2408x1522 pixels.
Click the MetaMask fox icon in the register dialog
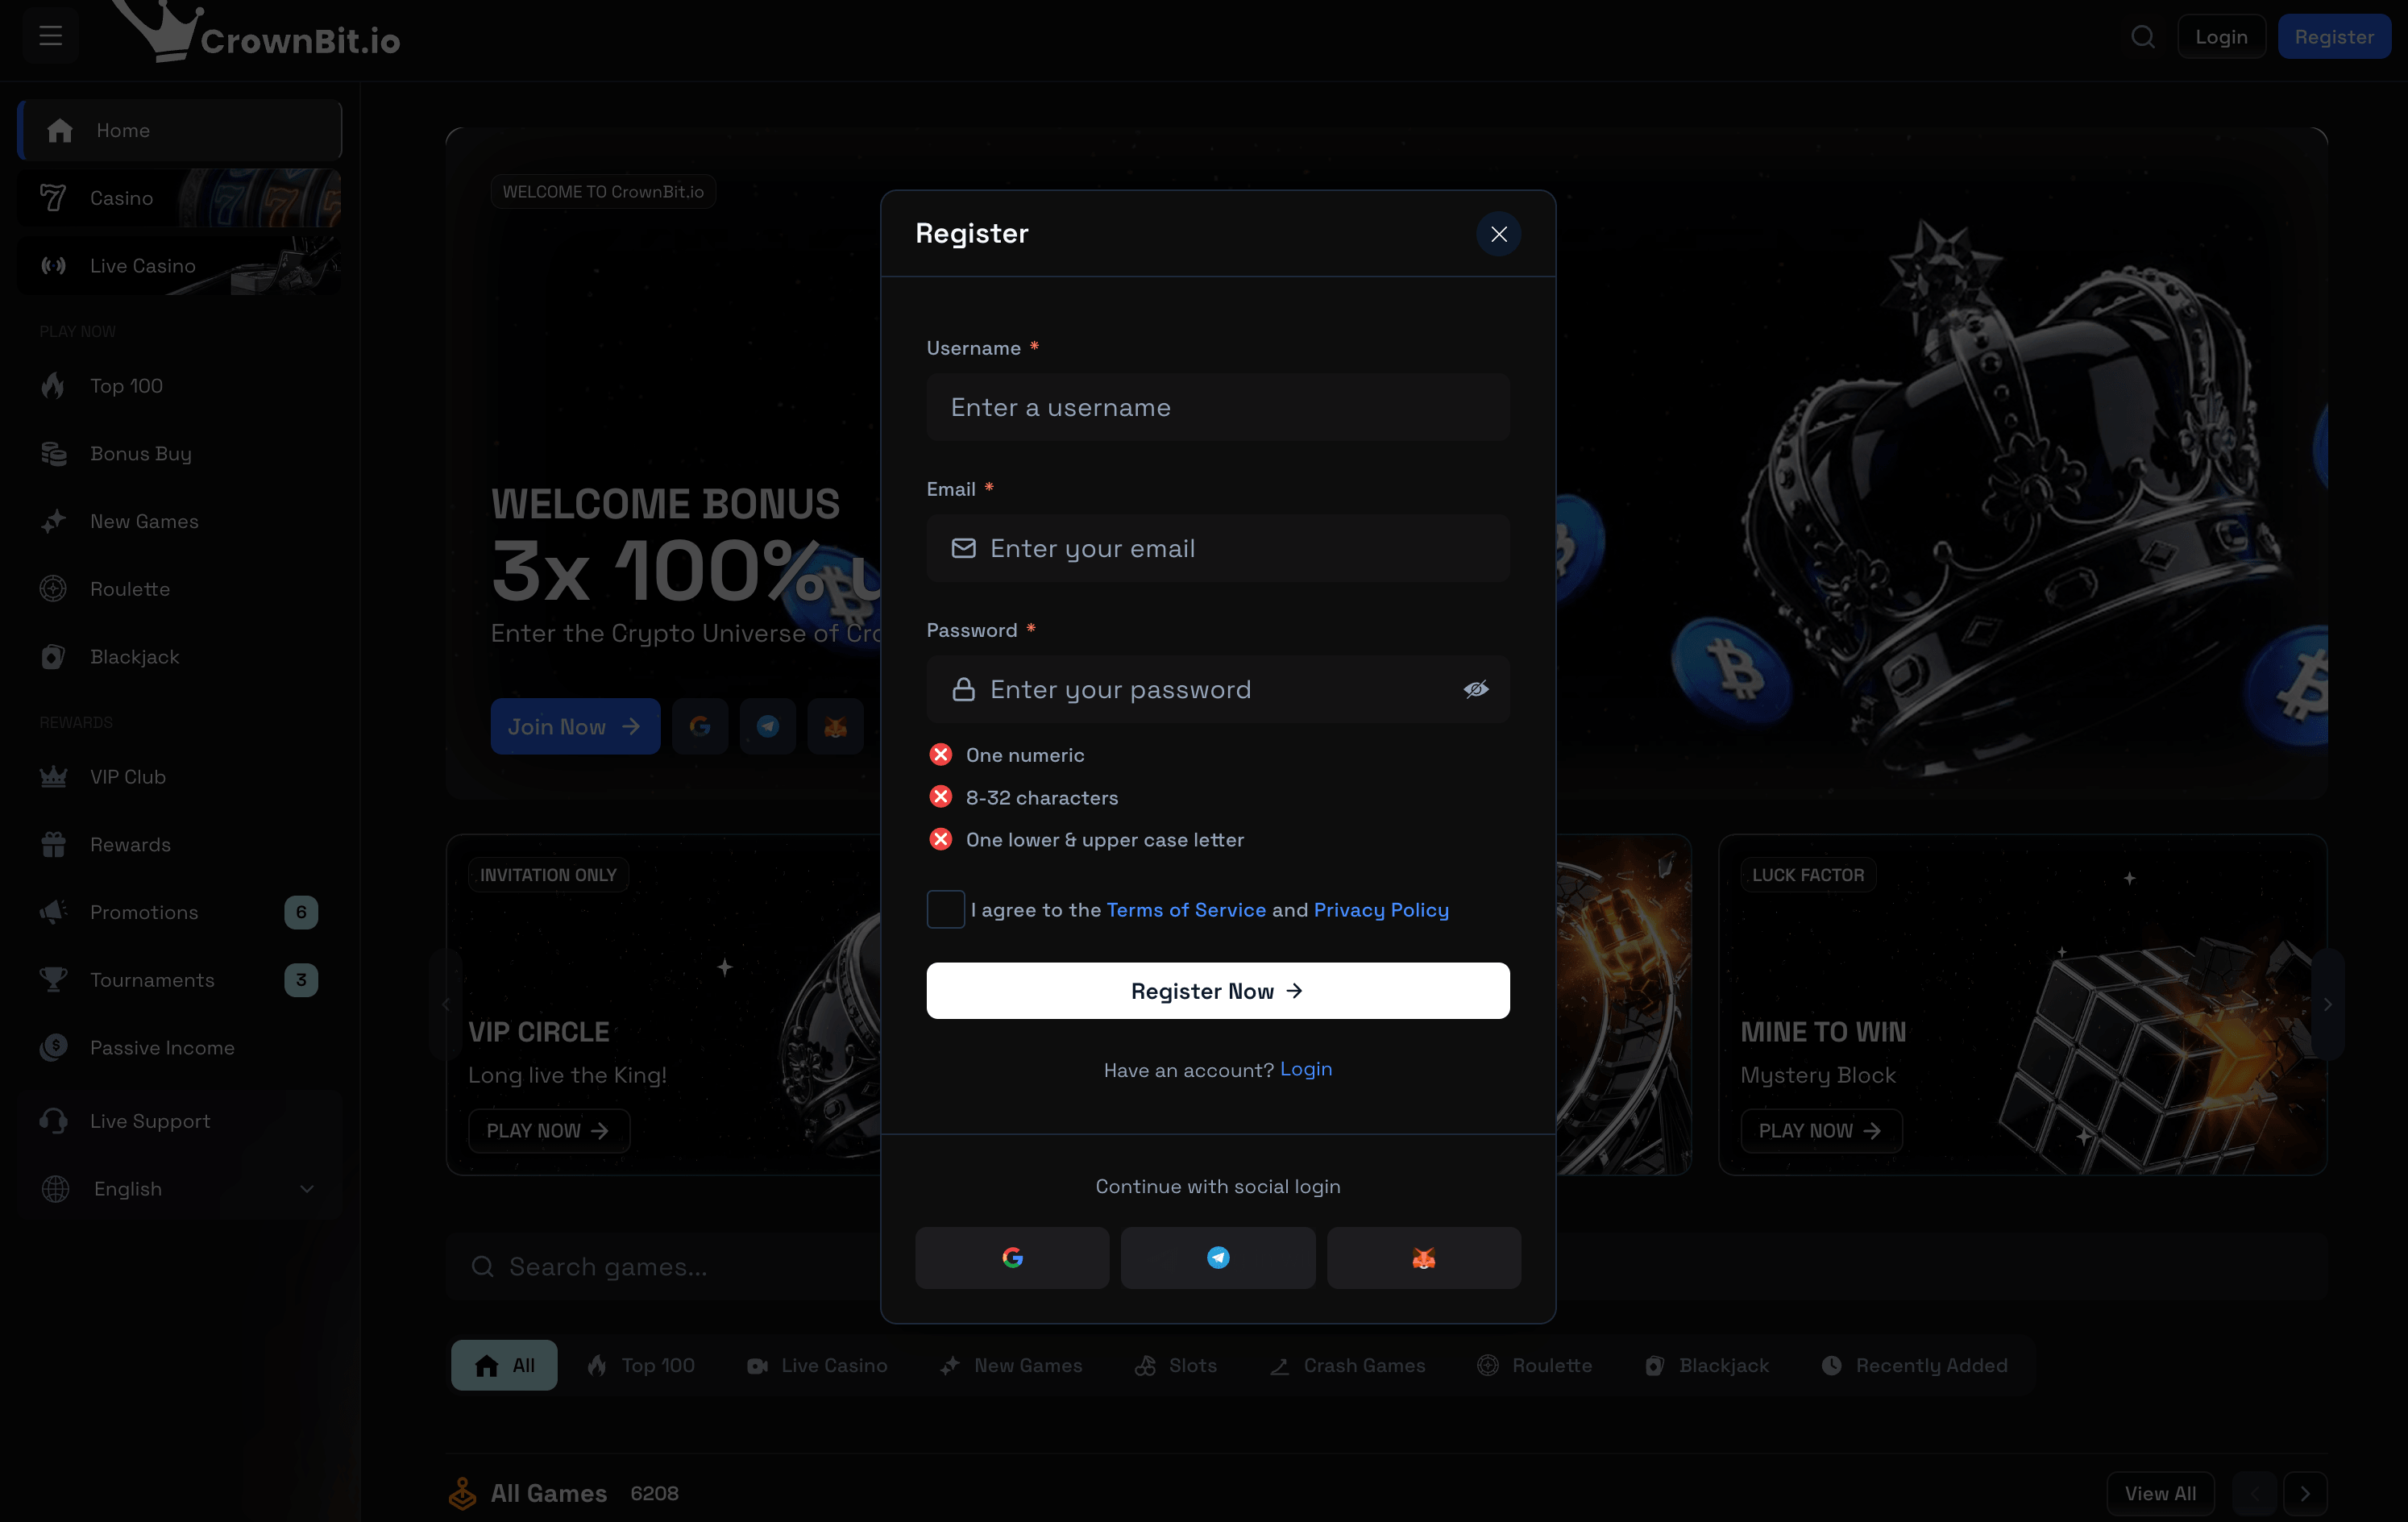tap(1424, 1257)
